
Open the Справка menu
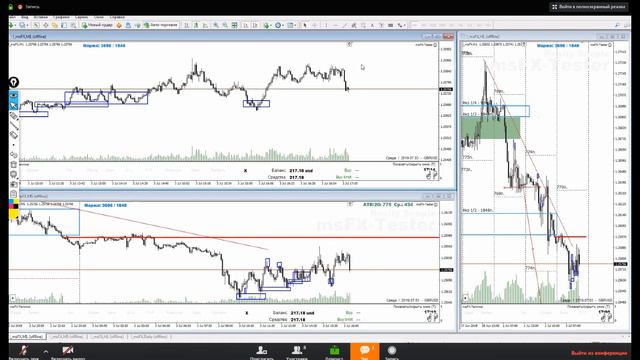click(117, 17)
